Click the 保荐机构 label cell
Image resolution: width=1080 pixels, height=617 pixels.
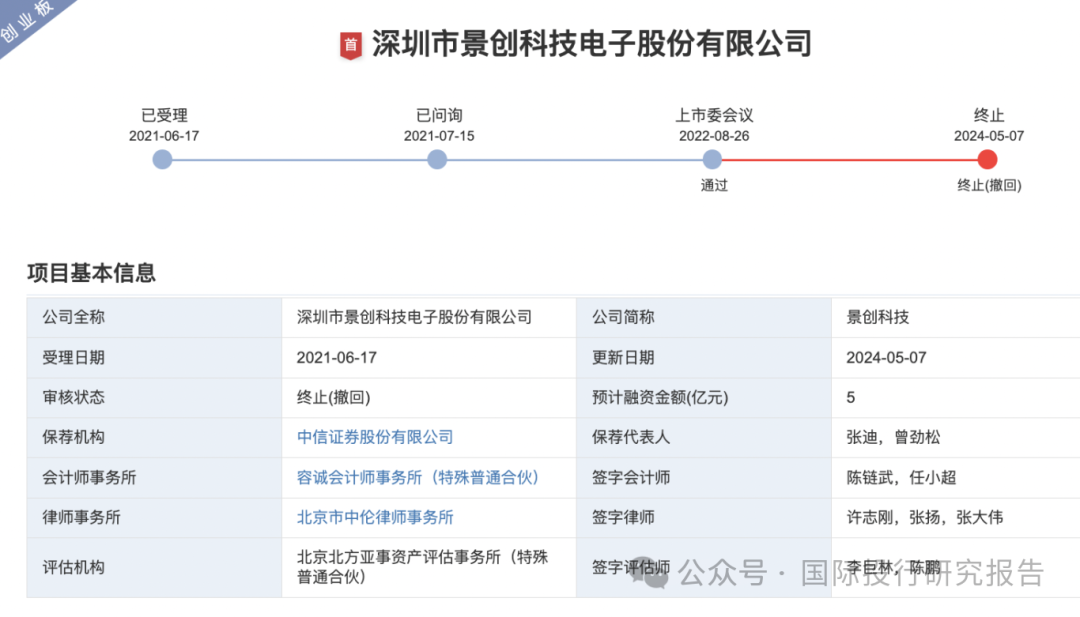(x=154, y=437)
